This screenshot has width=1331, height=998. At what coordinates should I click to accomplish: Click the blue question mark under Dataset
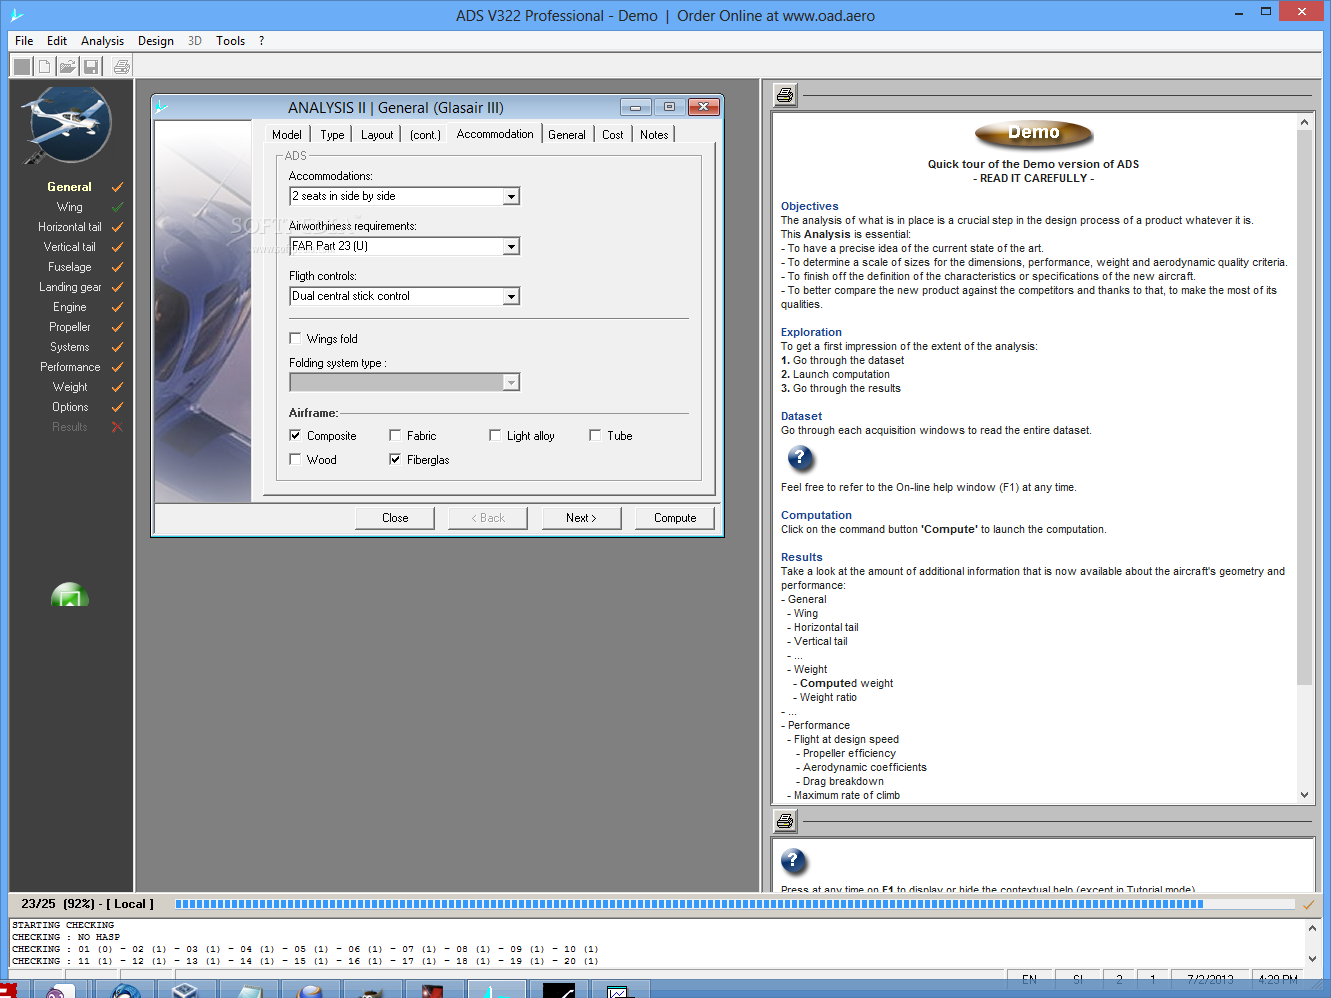[x=800, y=459]
